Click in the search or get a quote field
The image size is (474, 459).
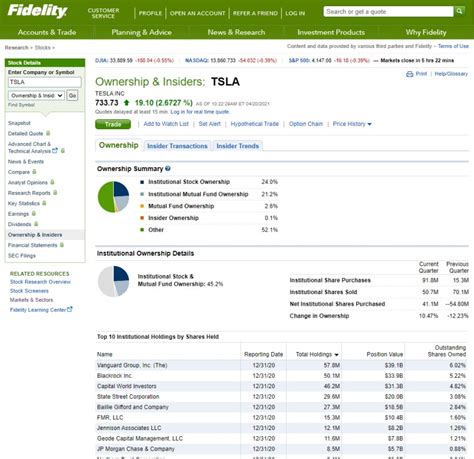(388, 12)
